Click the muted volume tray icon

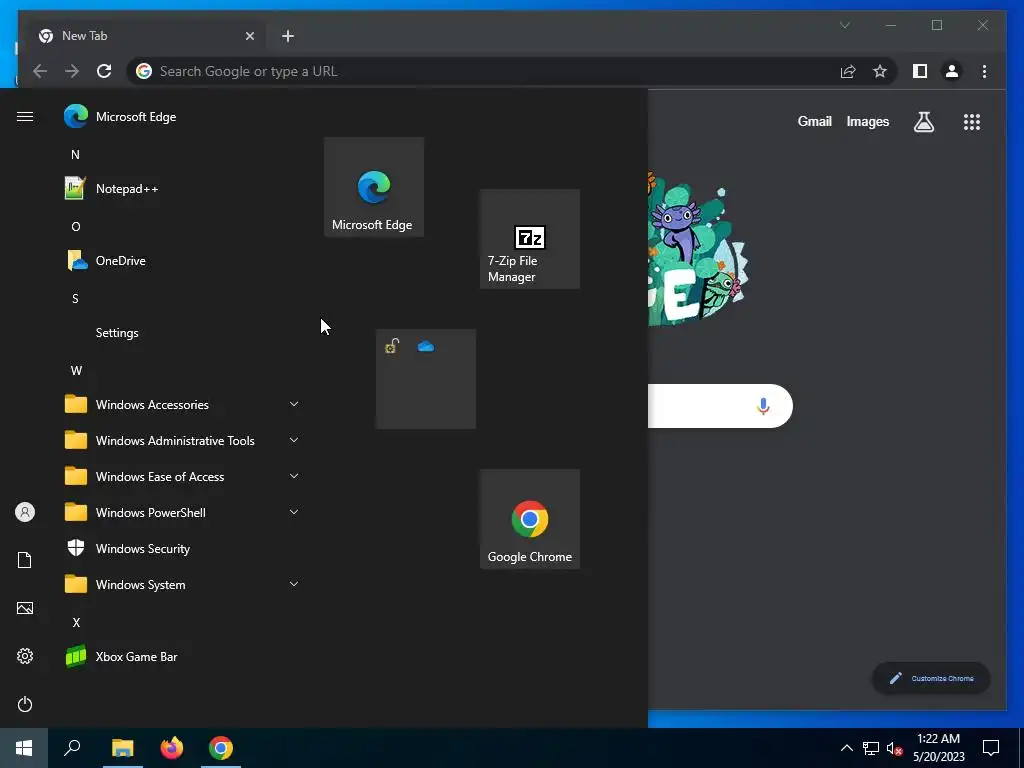pyautogui.click(x=894, y=748)
